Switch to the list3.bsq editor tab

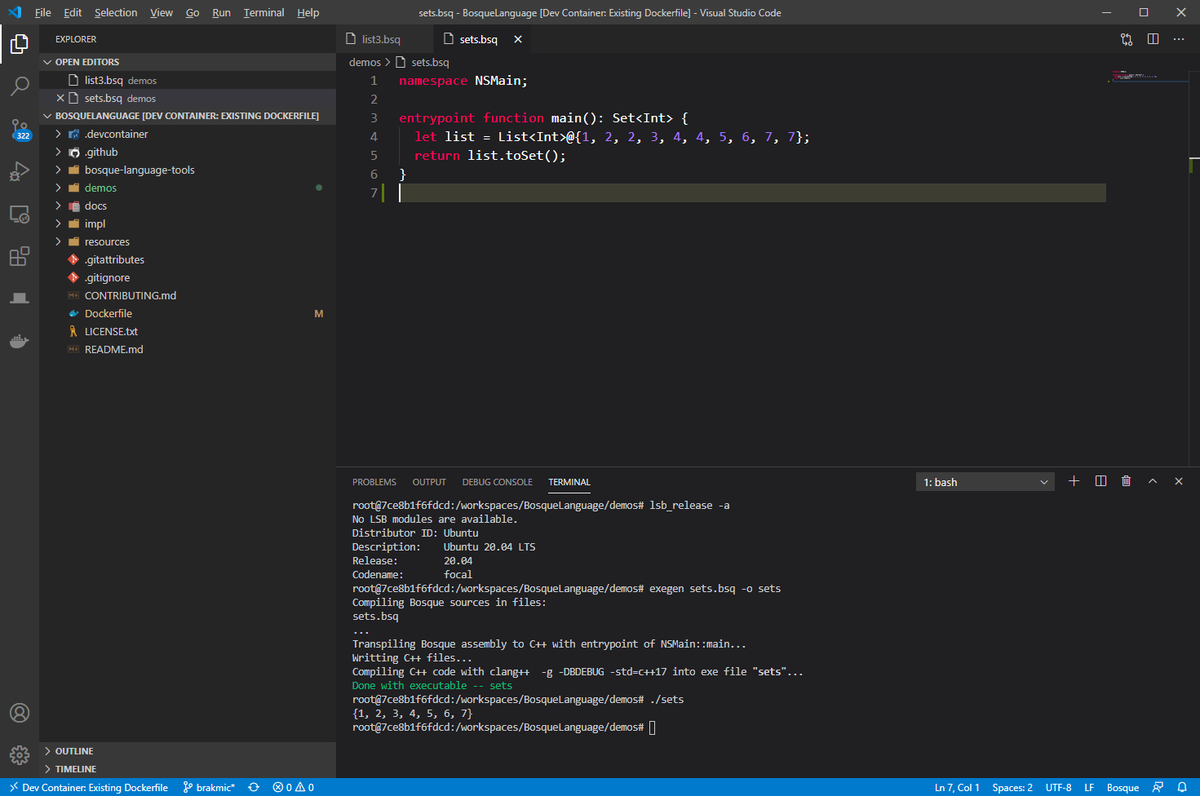pos(385,40)
